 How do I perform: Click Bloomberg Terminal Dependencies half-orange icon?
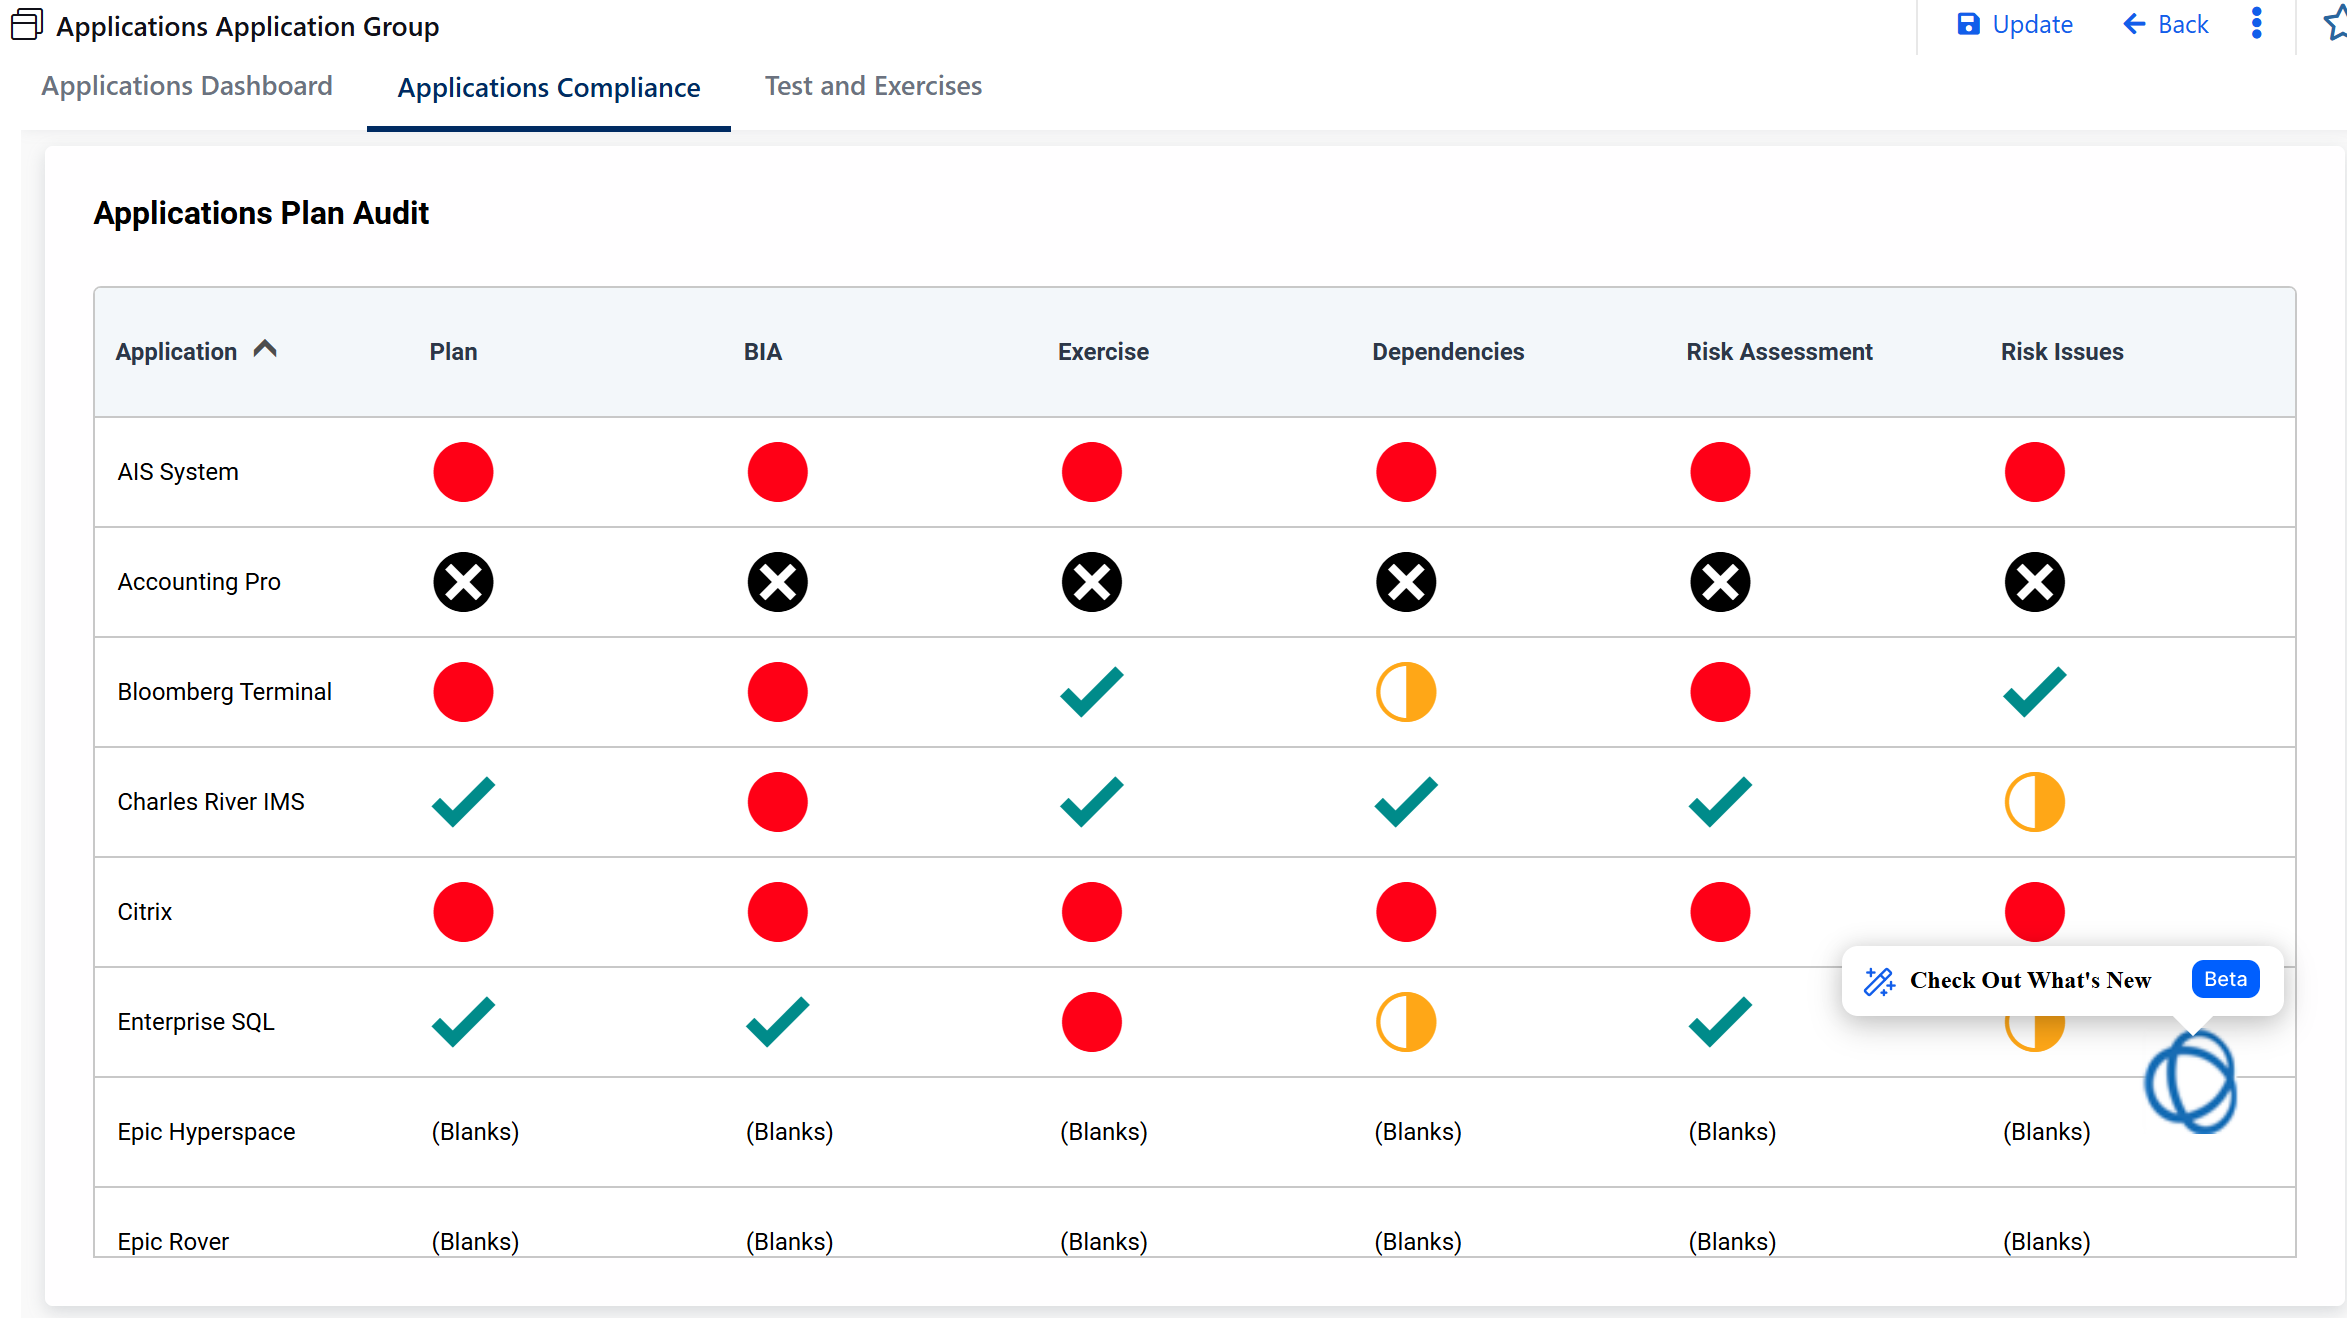pyautogui.click(x=1405, y=692)
